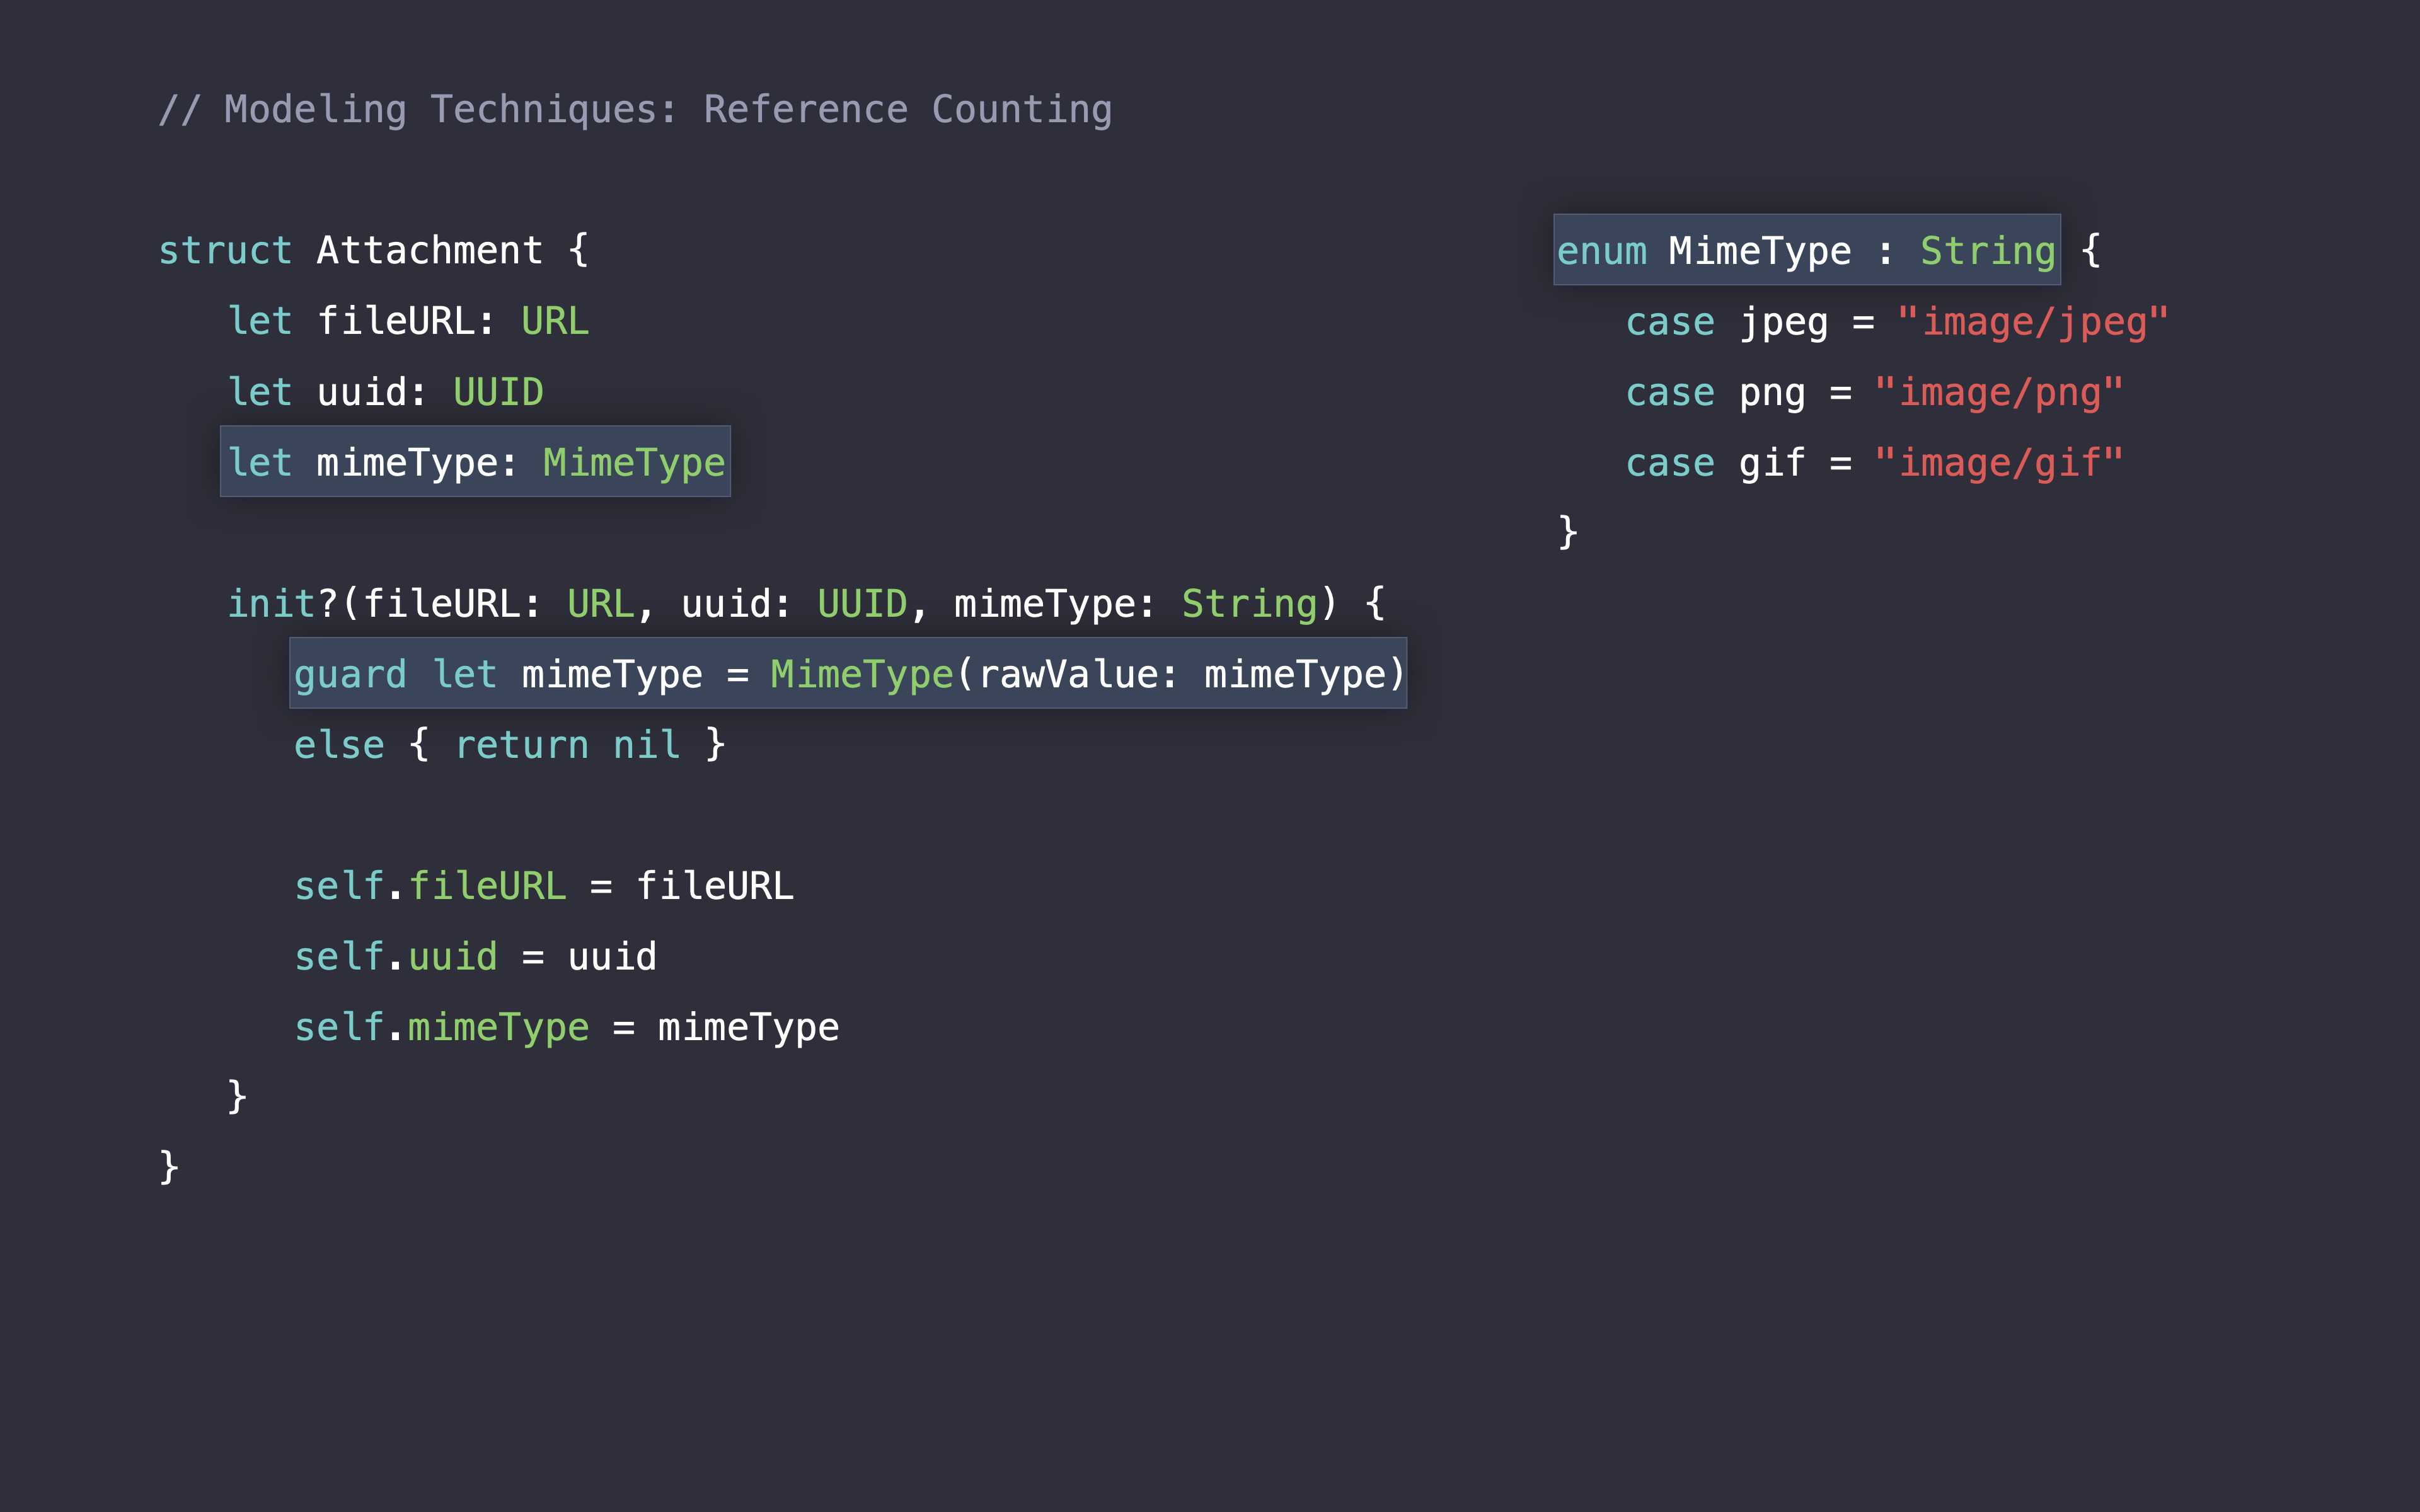Screen dimensions: 2420x1512
Task: Click the let fileURL property line
Action: click(408, 321)
